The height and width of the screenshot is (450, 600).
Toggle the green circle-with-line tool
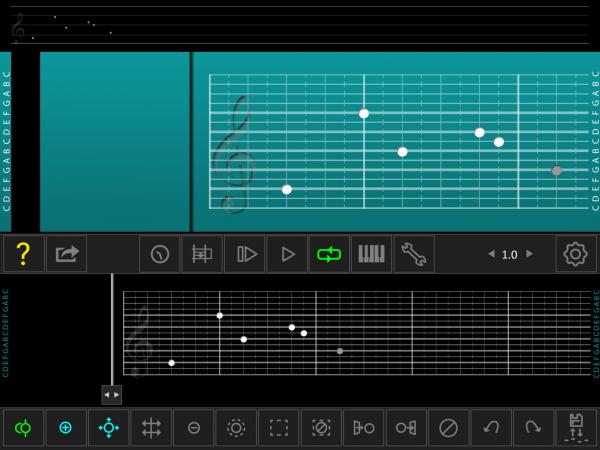(23, 427)
